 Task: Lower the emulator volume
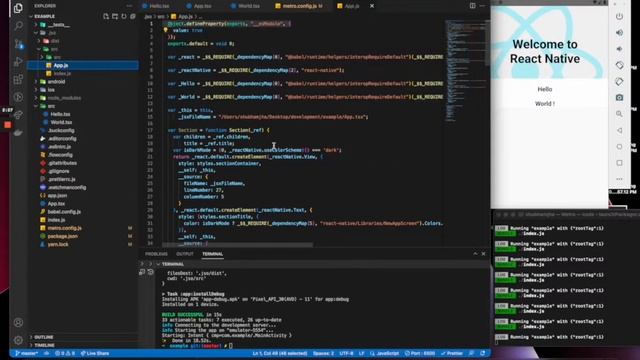click(619, 49)
